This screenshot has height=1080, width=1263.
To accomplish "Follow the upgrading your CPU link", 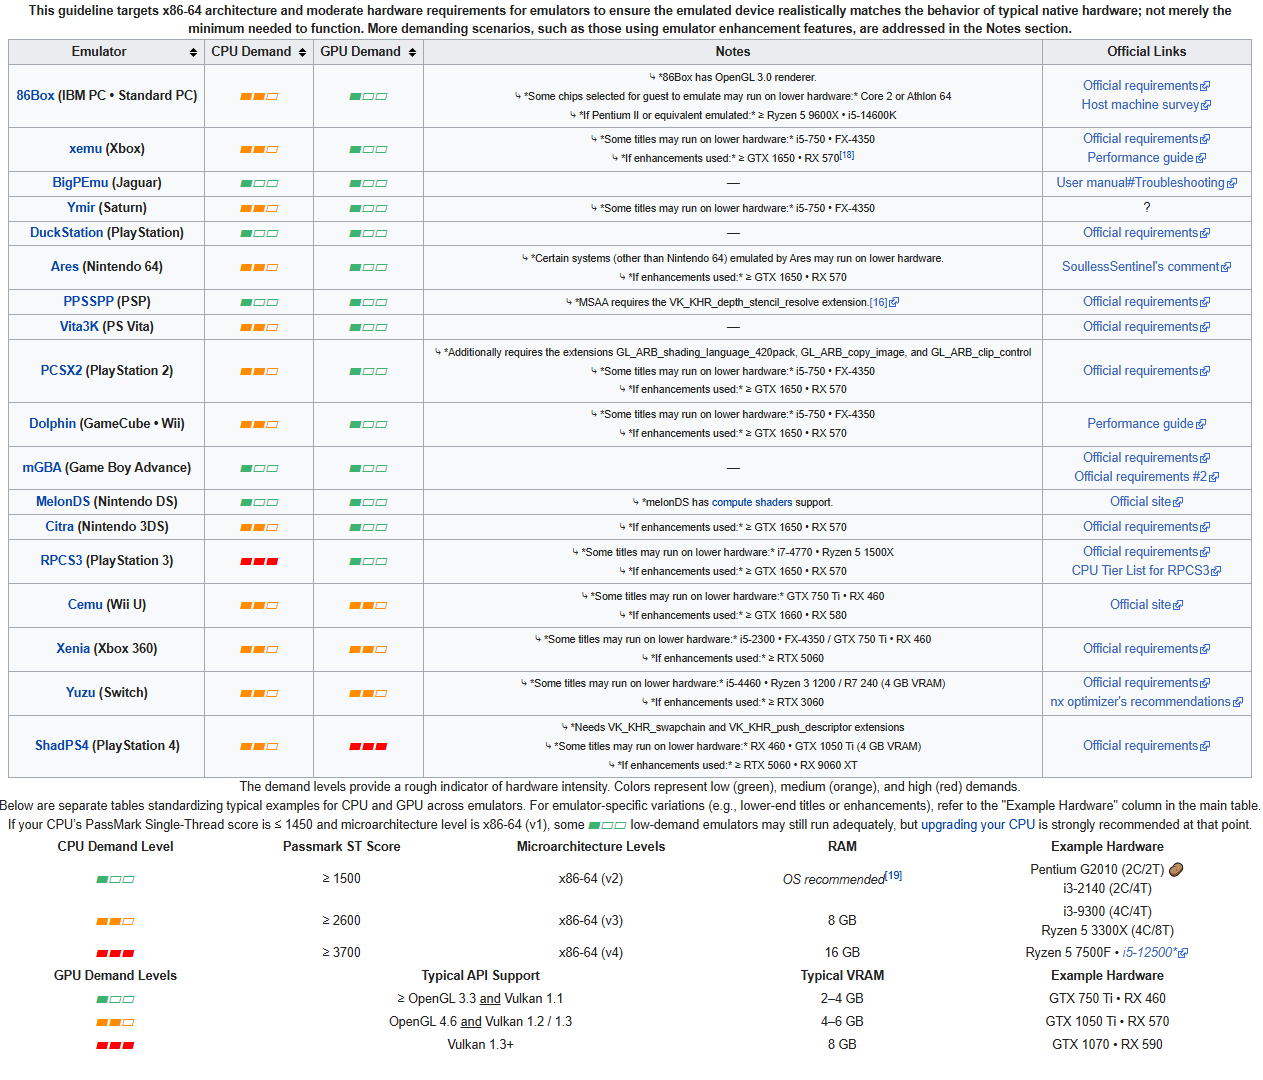I will coord(978,825).
